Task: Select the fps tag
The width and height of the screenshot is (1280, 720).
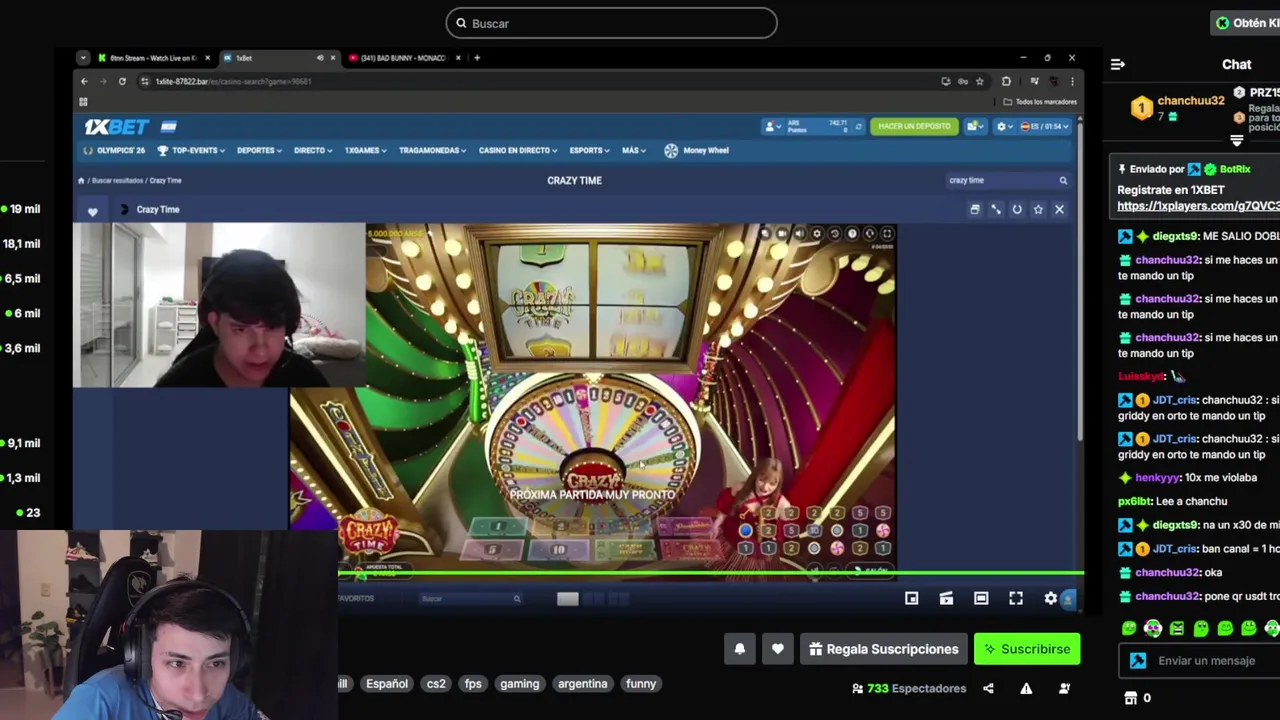Action: 473,684
